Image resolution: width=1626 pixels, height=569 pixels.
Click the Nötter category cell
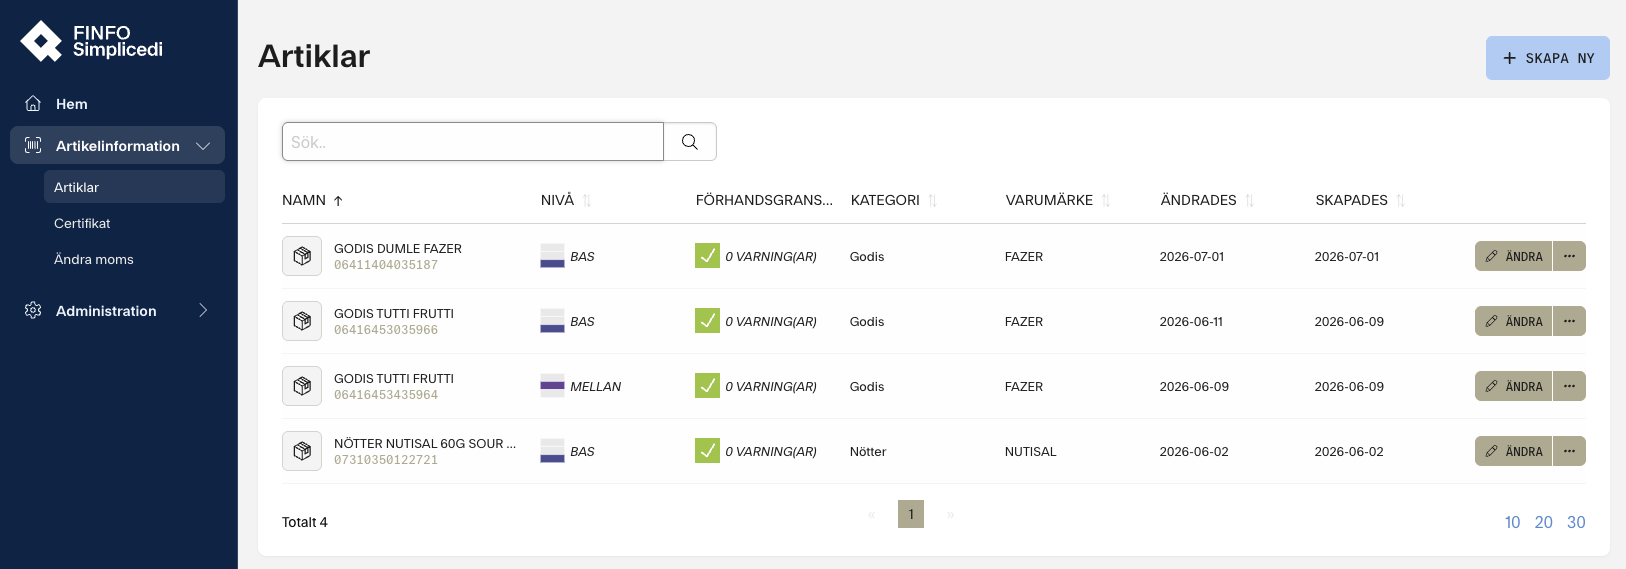[868, 451]
